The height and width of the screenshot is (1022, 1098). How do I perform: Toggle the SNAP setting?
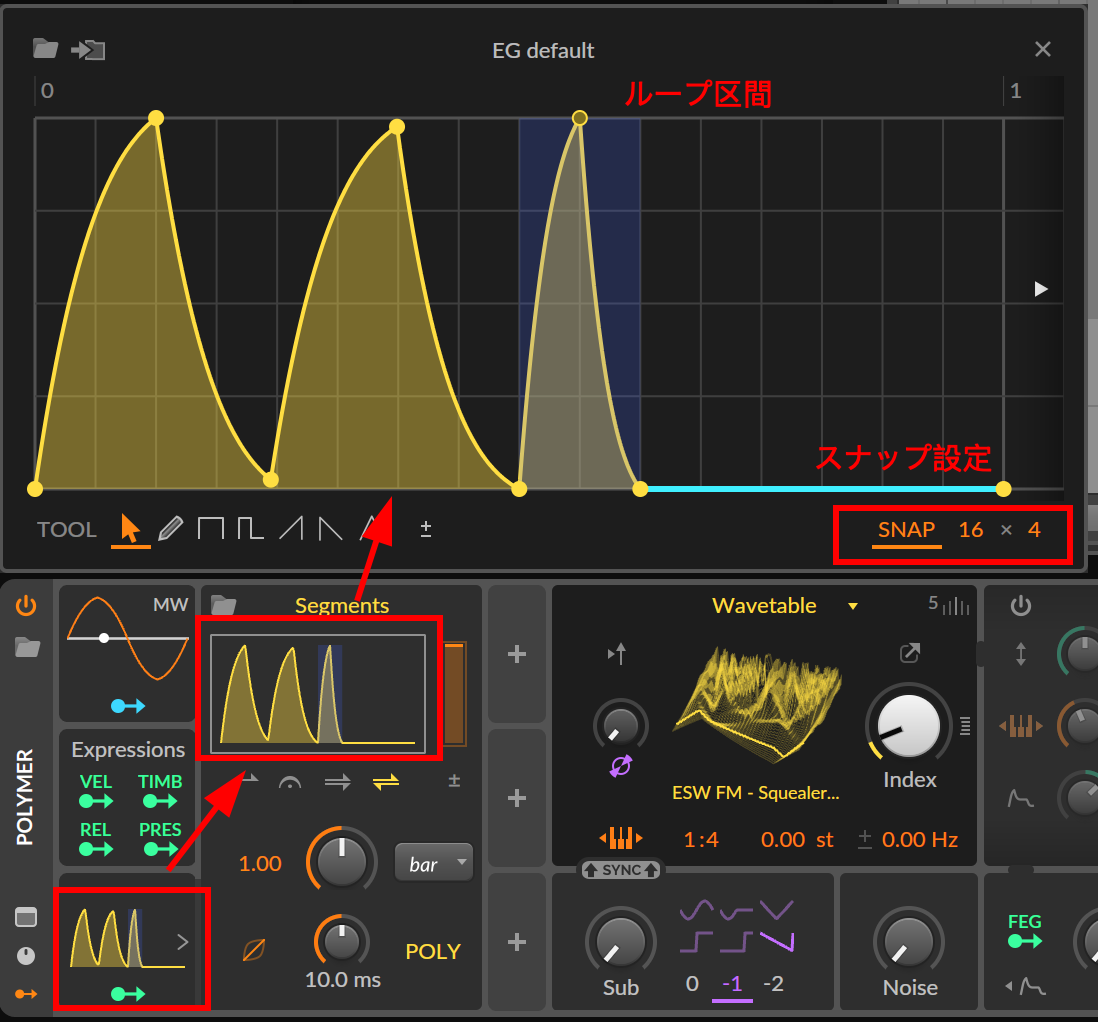point(906,530)
